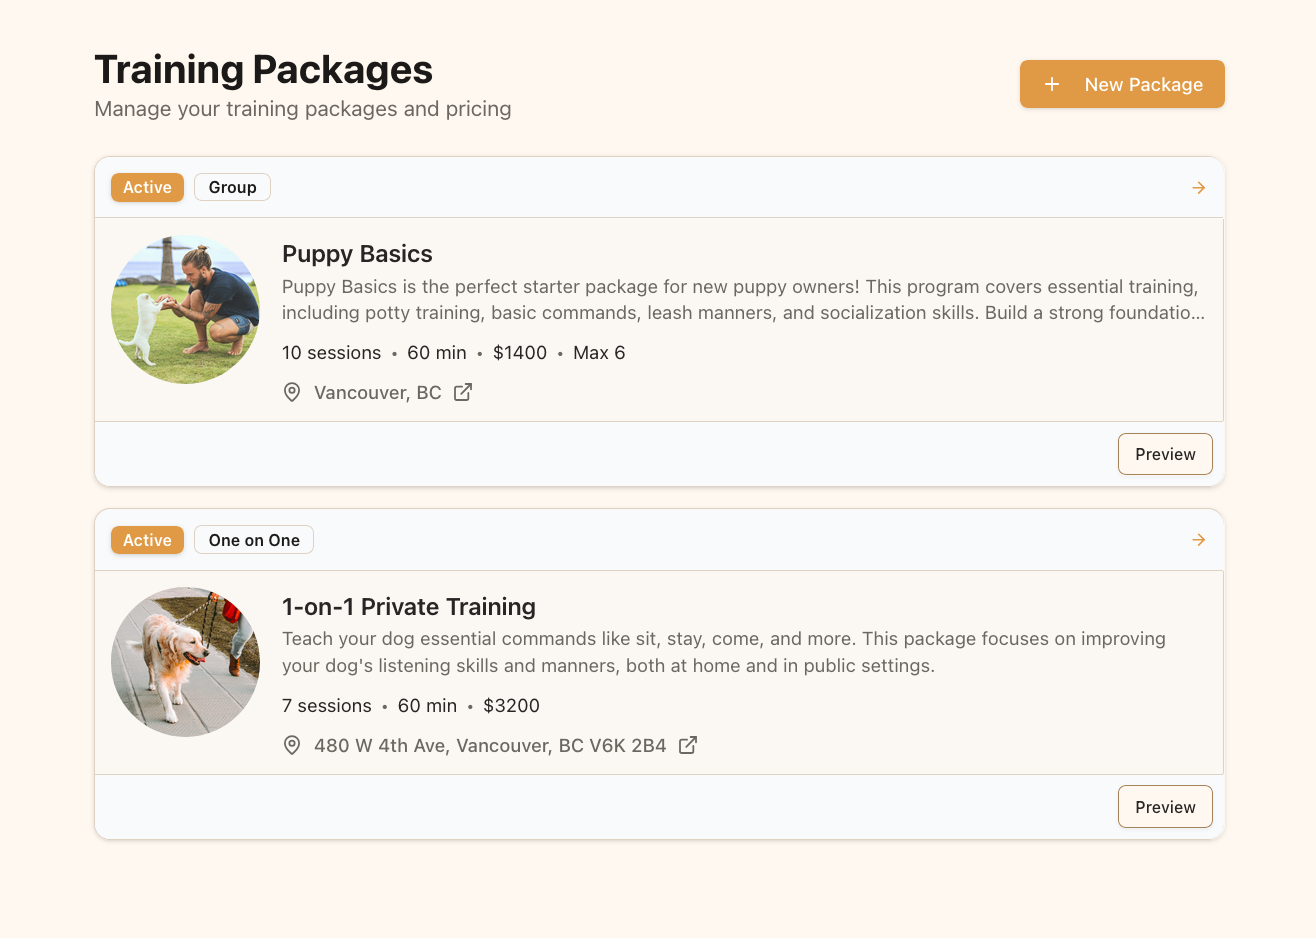
Task: Click the $3200 price text
Action: (x=512, y=705)
